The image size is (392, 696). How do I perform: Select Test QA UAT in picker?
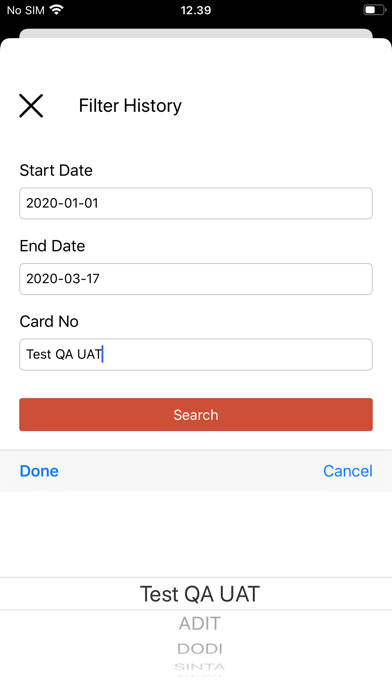(200, 594)
